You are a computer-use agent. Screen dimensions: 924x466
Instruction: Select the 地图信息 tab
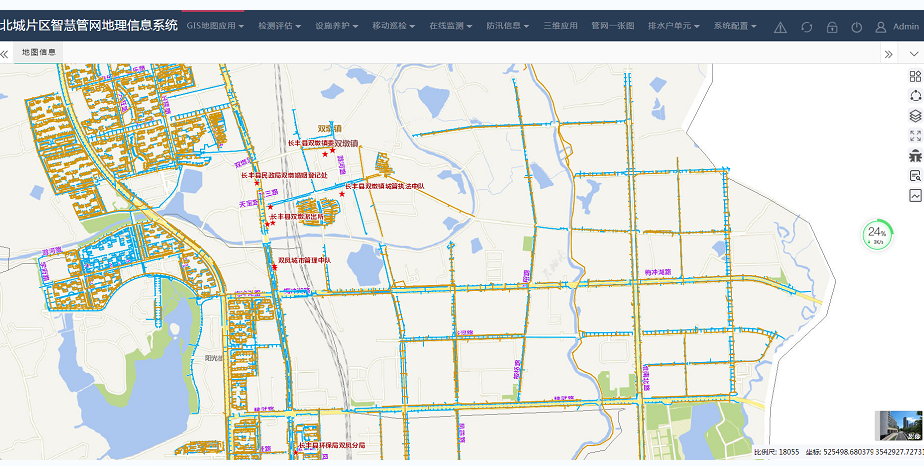coord(39,51)
